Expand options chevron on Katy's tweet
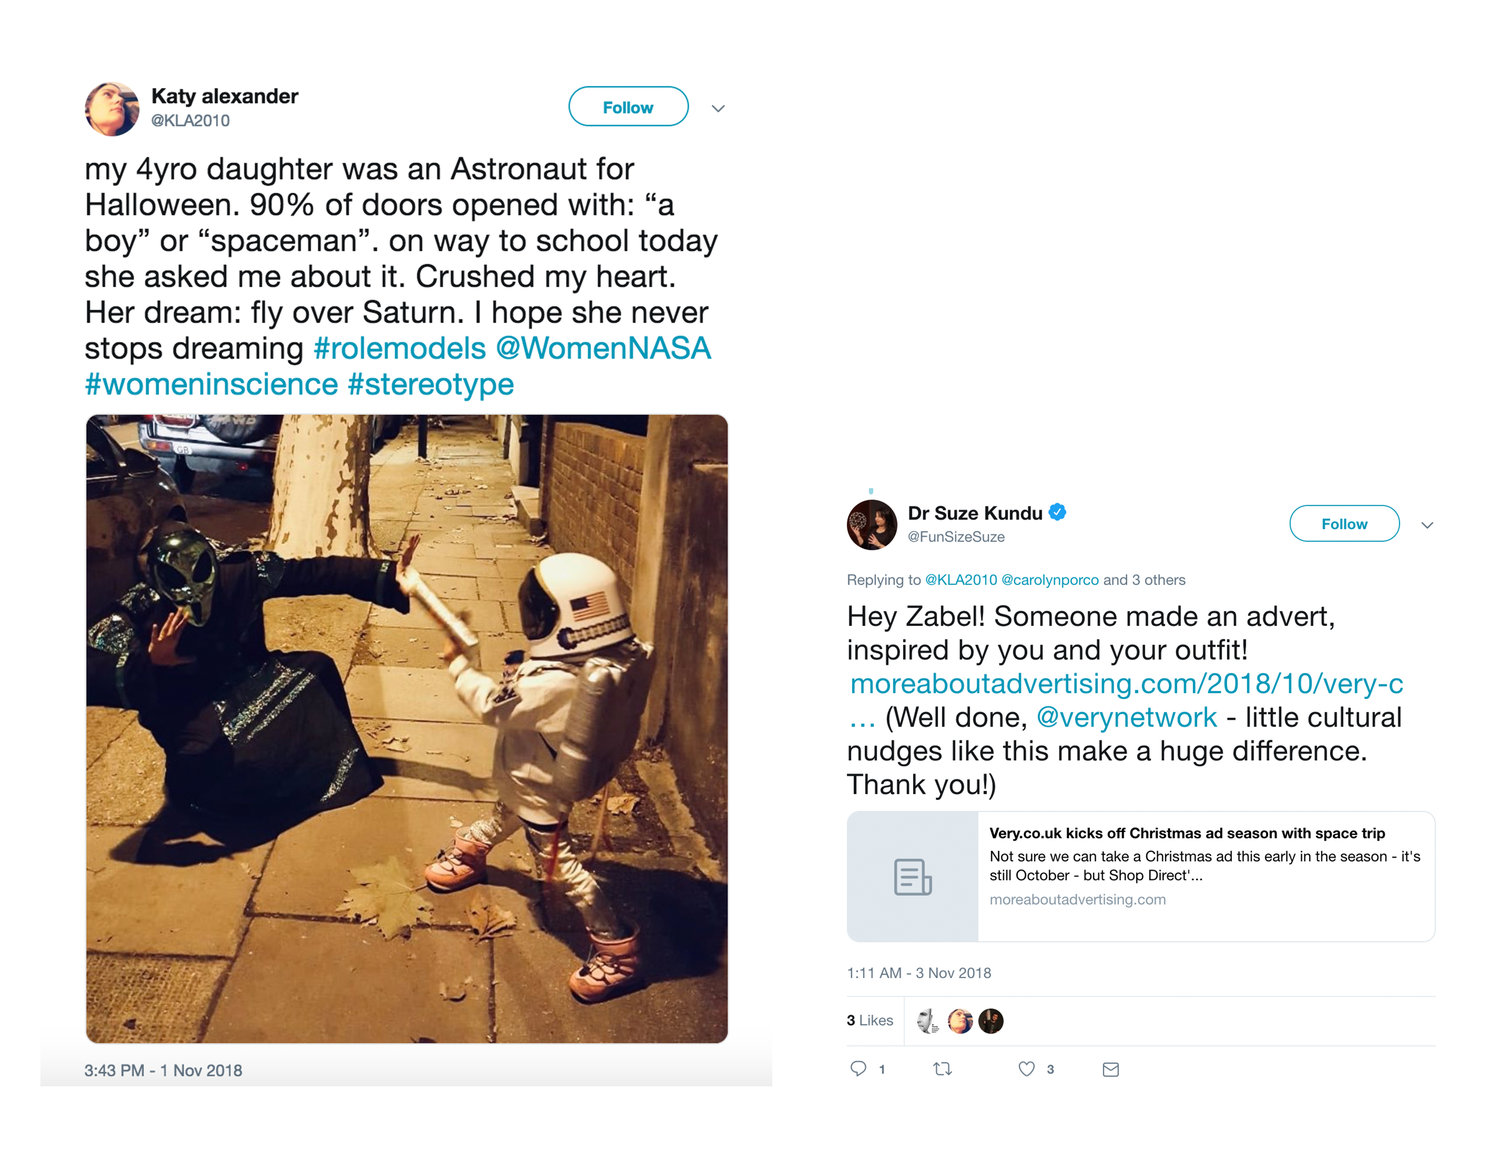Image resolution: width=1500 pixels, height=1159 pixels. click(x=718, y=108)
